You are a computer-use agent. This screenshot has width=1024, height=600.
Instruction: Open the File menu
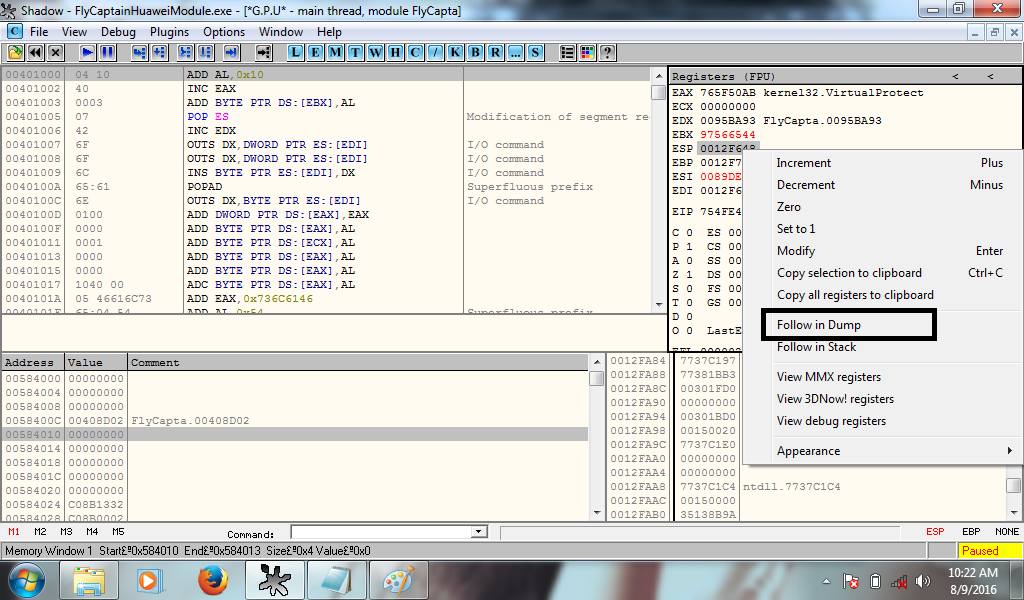(x=39, y=32)
